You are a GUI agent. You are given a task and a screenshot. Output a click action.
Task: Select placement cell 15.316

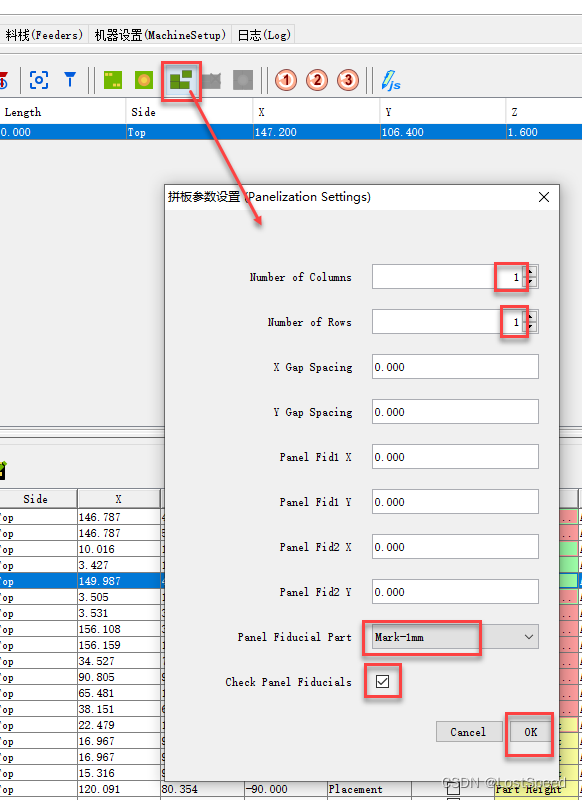(x=118, y=773)
